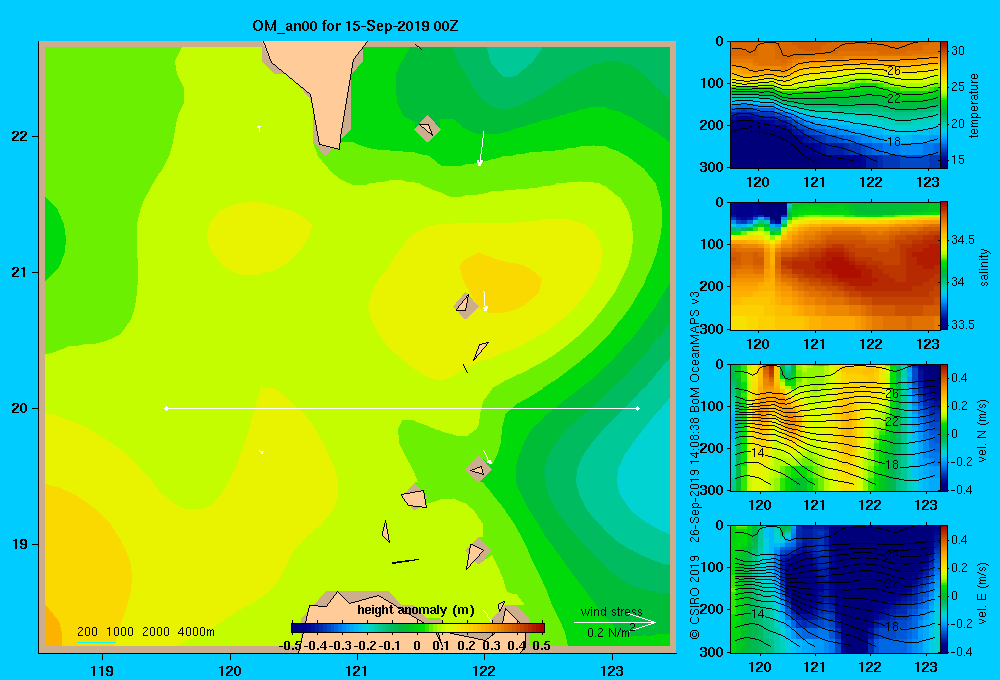The width and height of the screenshot is (1000, 680).
Task: Click "4000m" in the depth contour legend
Action: coord(196,632)
